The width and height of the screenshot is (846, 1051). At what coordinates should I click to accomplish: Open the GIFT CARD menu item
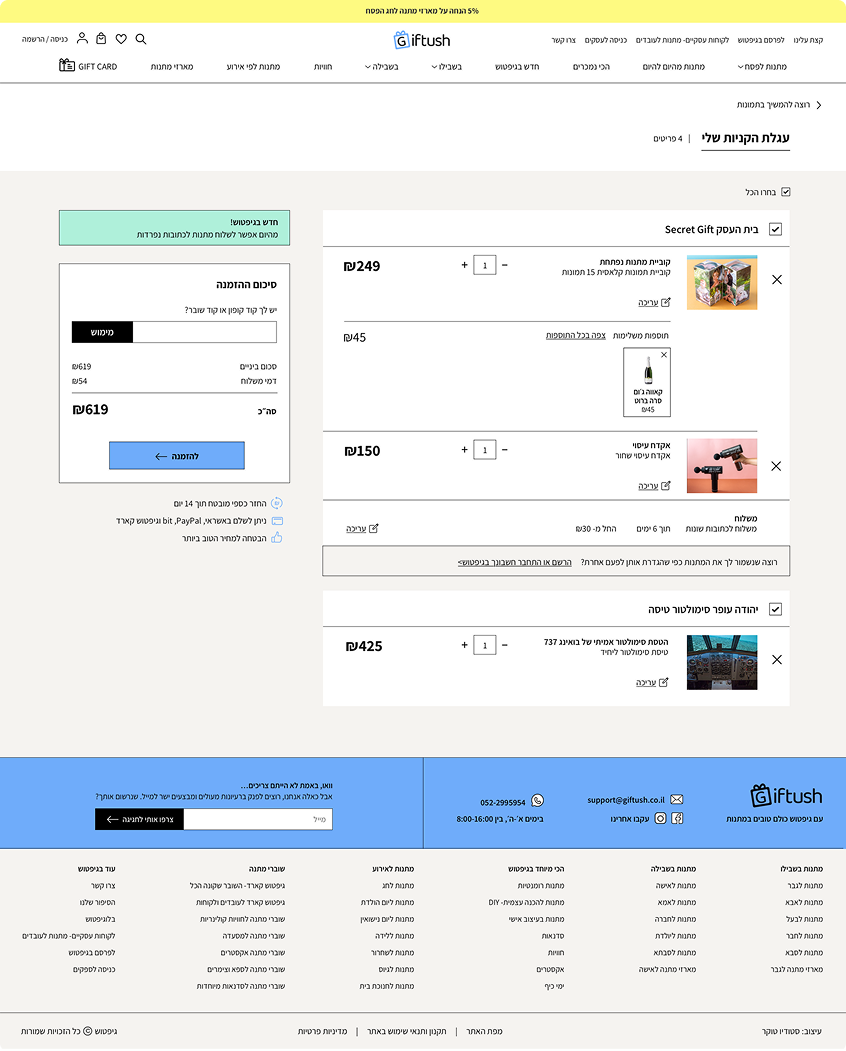point(88,66)
